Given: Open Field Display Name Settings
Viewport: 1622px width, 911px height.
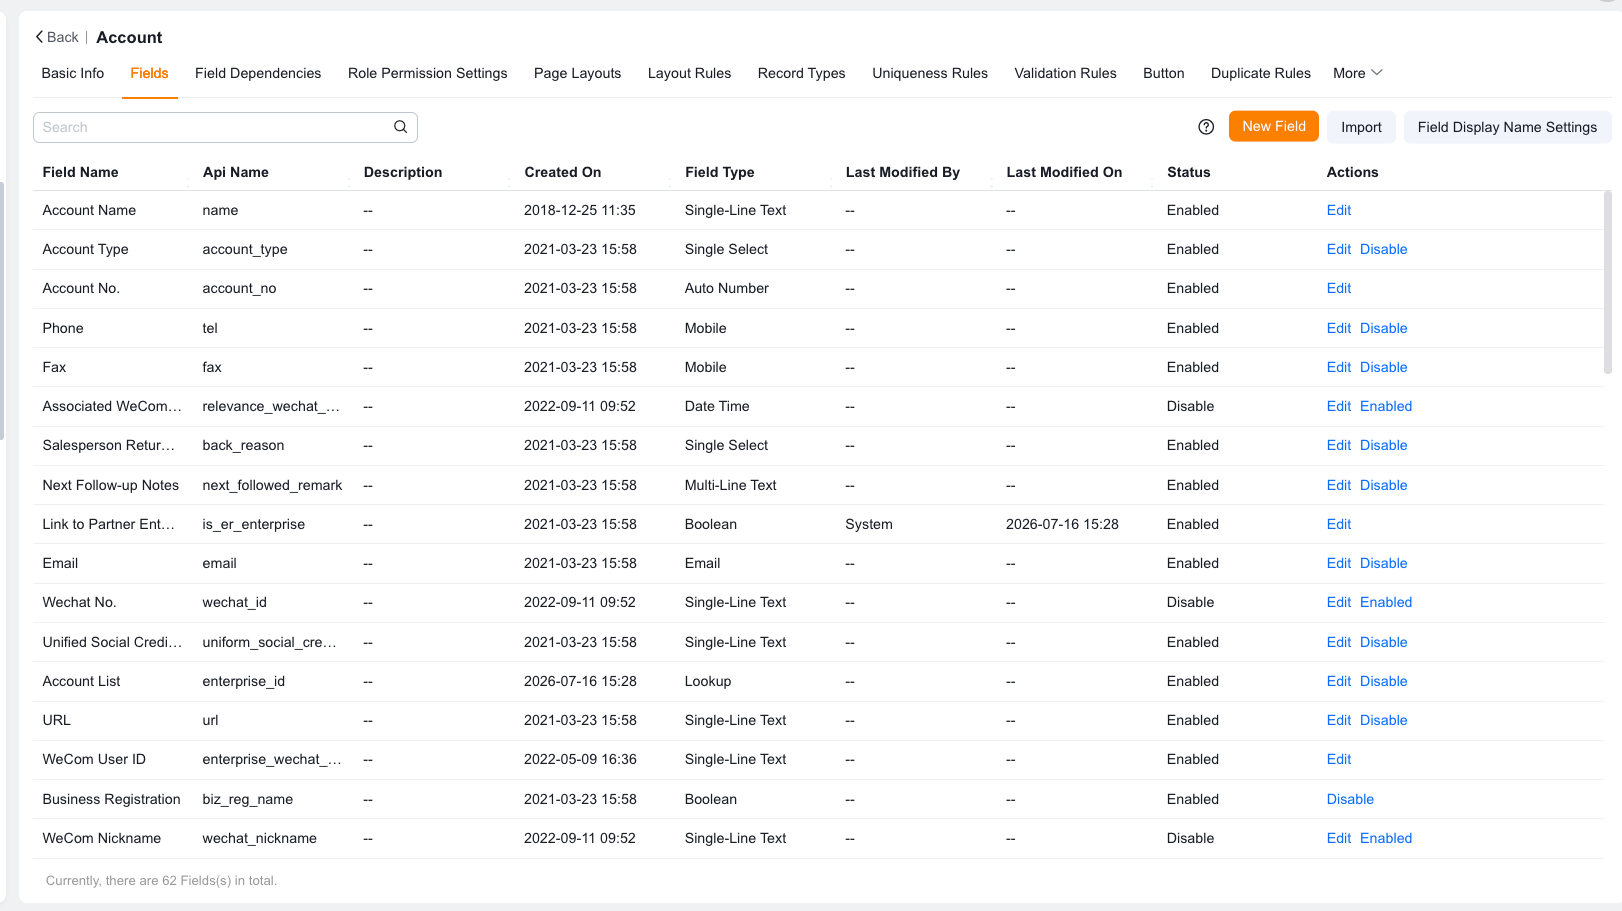Looking at the screenshot, I should [1507, 127].
